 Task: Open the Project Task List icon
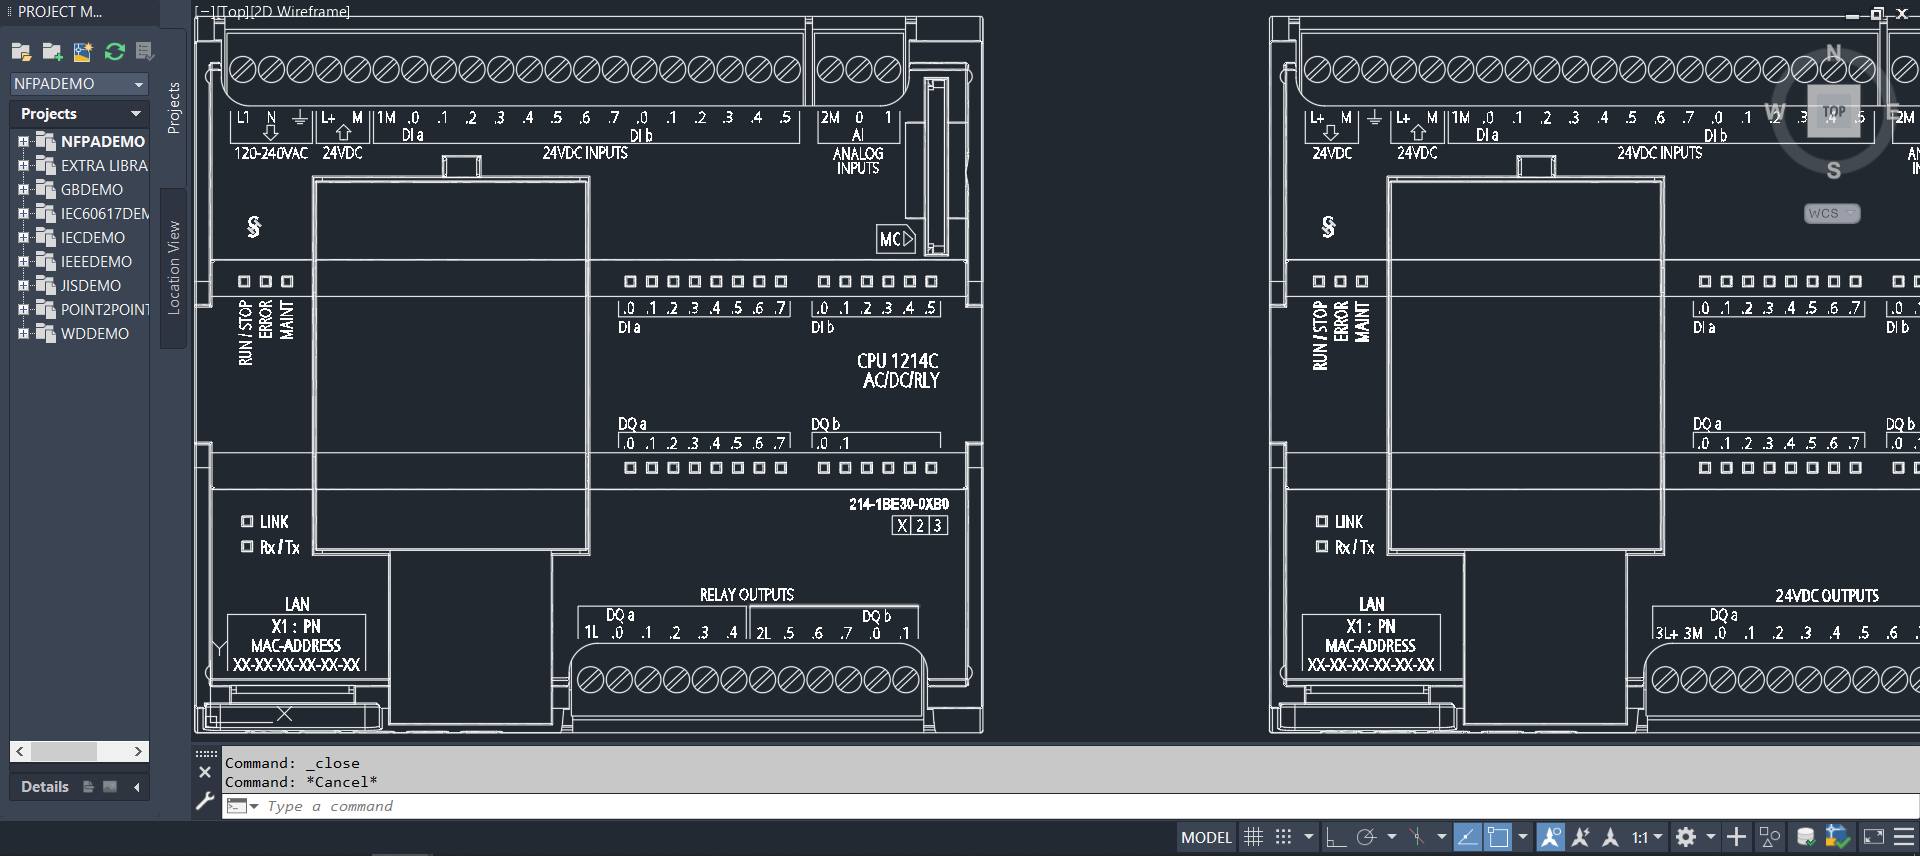[x=145, y=52]
